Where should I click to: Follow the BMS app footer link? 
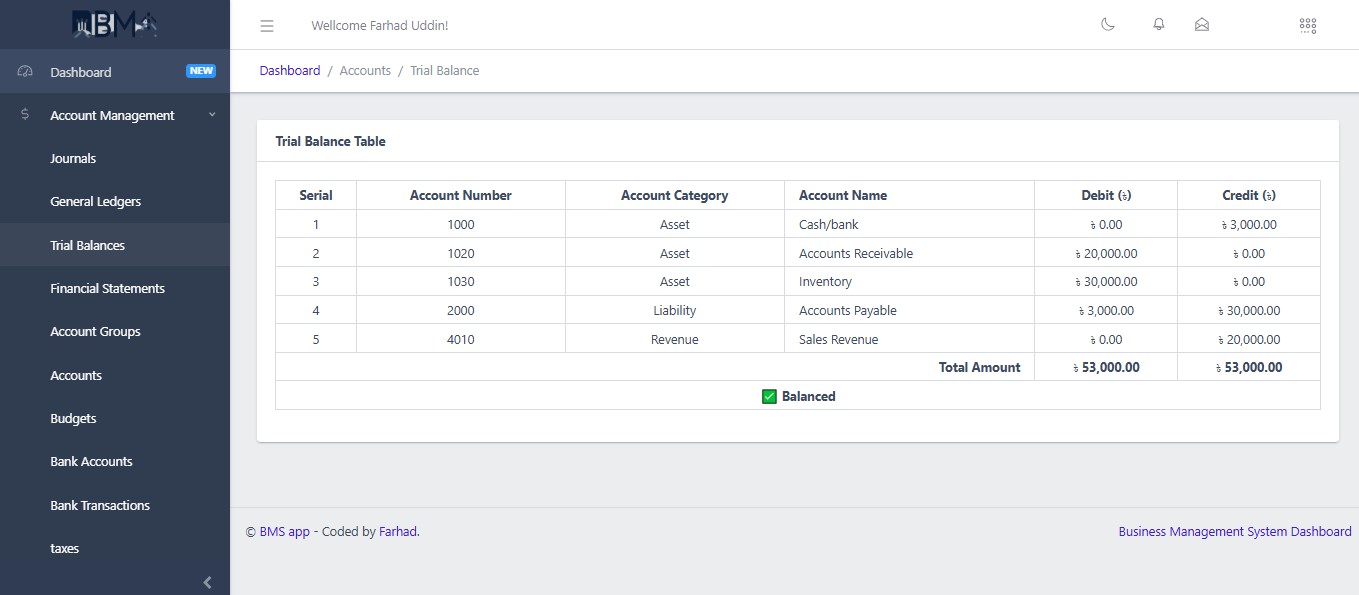285,532
